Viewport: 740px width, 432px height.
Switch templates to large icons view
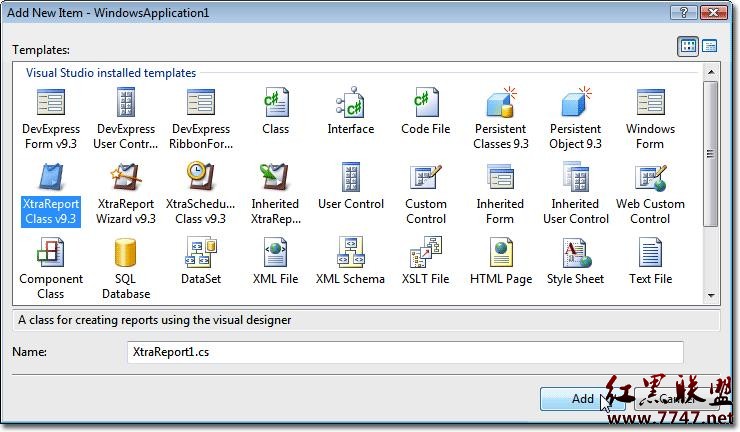[688, 46]
